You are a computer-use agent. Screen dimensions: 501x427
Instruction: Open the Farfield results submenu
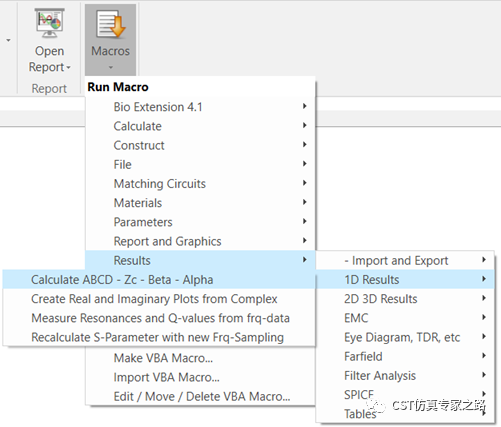(x=405, y=357)
